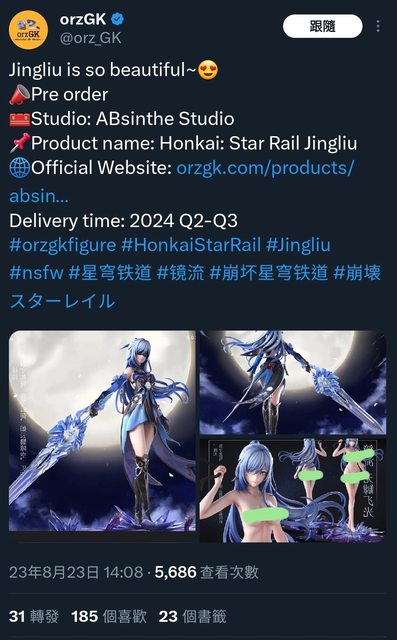
Task: View the 23 個書籤 bookmarks count
Action: 192,616
